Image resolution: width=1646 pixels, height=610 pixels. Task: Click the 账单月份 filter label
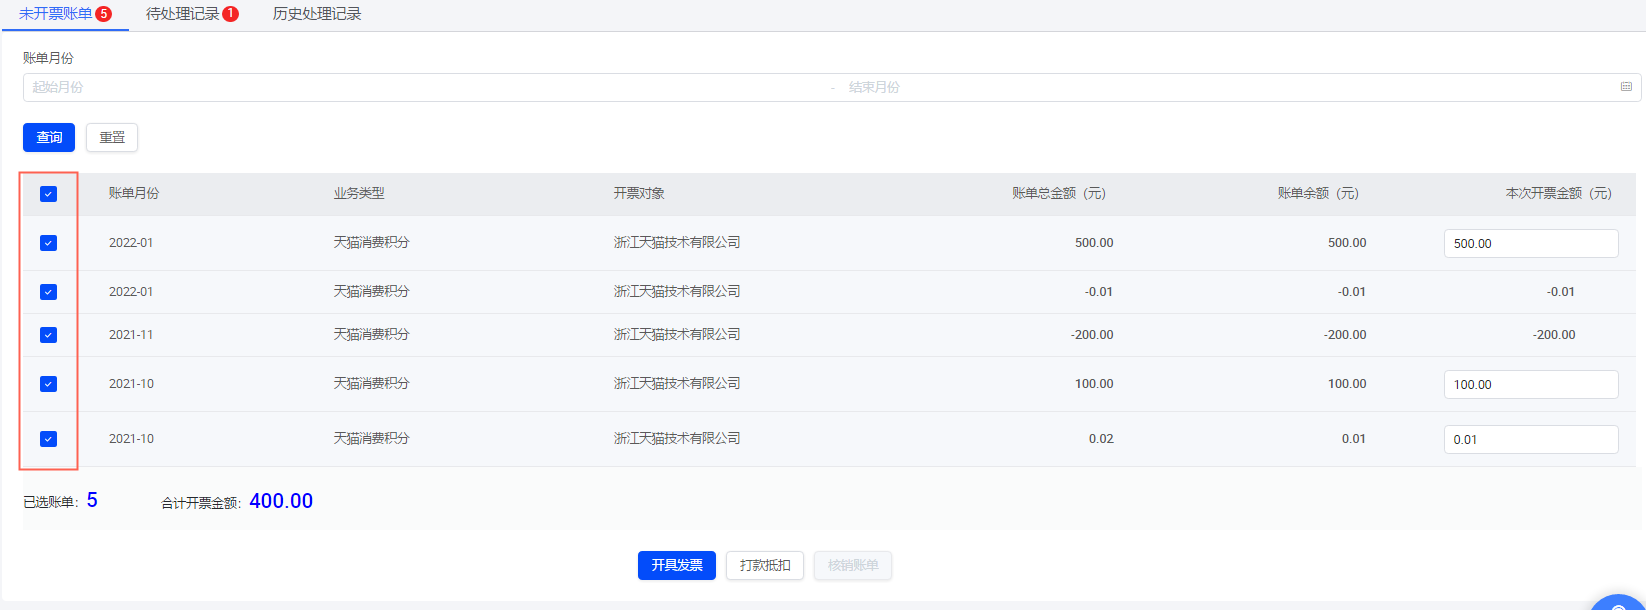(48, 58)
